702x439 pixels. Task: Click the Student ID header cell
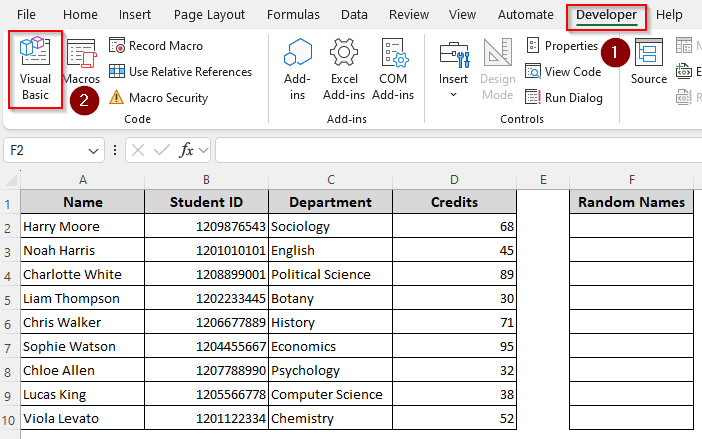tap(206, 202)
